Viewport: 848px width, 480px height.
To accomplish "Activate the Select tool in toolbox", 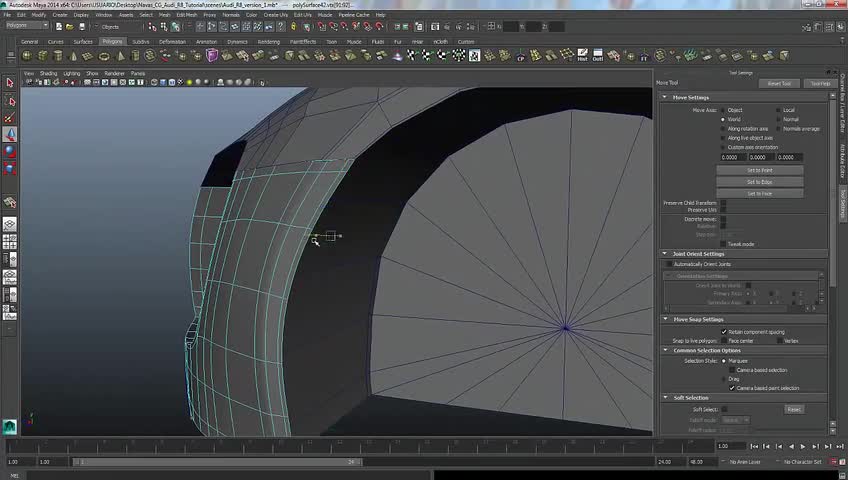I will tap(10, 83).
